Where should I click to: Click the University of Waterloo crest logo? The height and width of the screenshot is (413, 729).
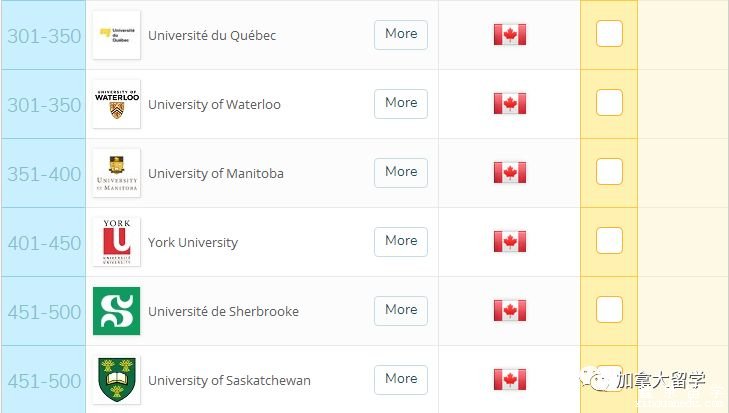point(116,104)
